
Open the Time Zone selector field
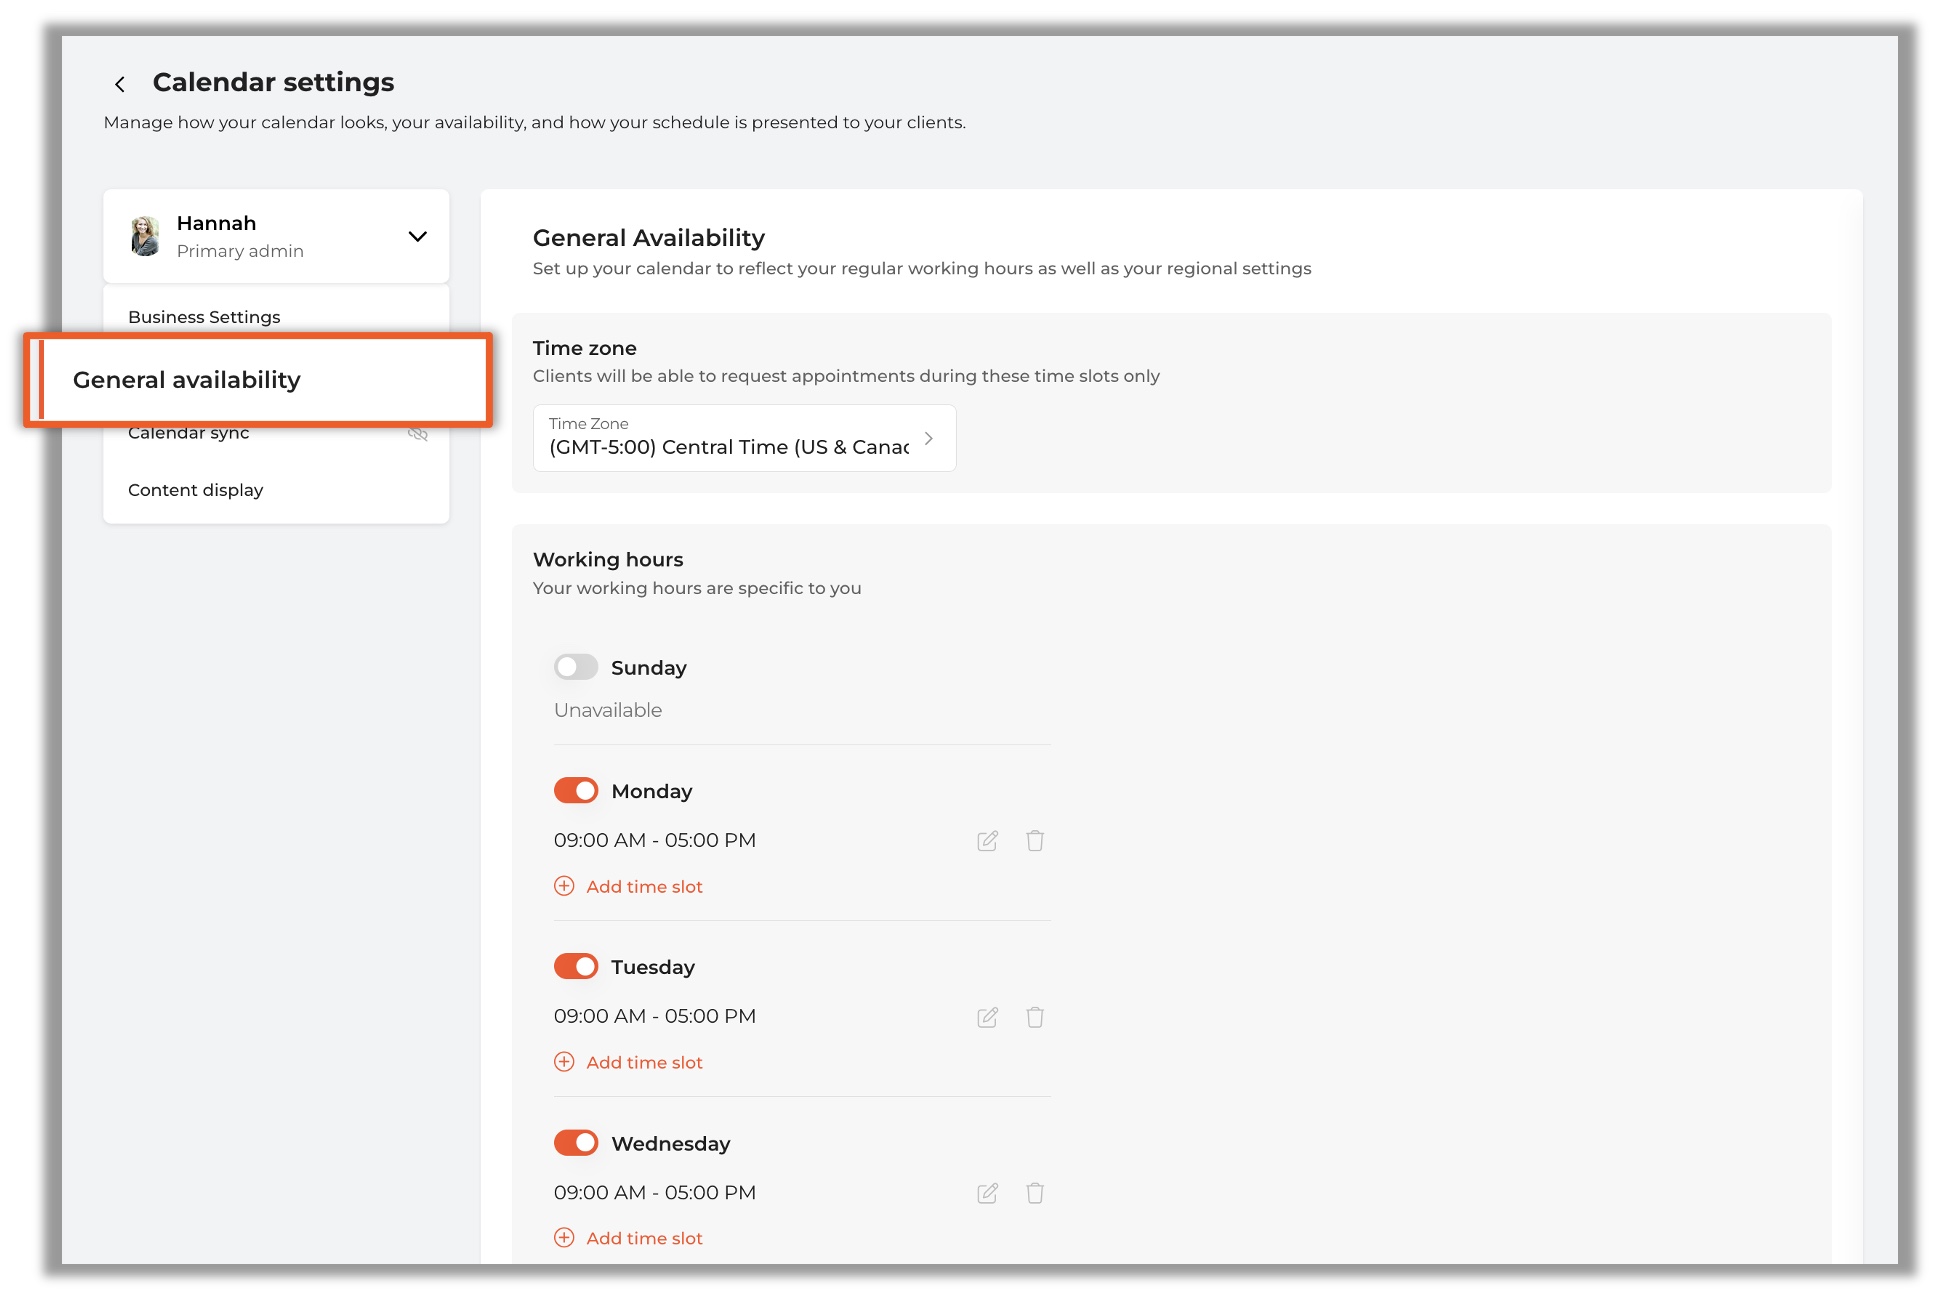coord(745,438)
